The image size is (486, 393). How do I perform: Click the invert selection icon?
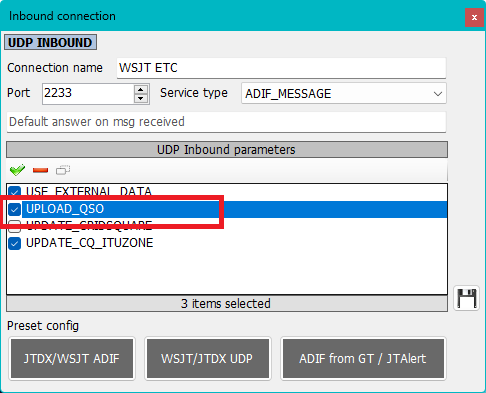[63, 170]
